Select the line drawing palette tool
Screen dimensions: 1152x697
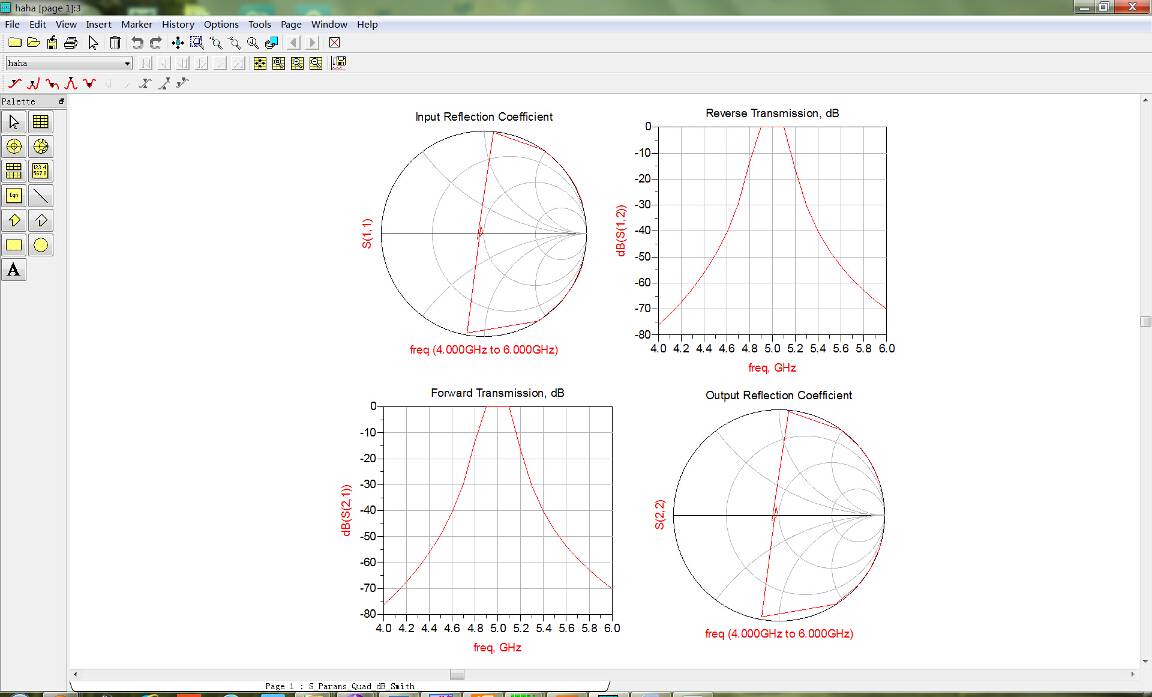point(40,195)
